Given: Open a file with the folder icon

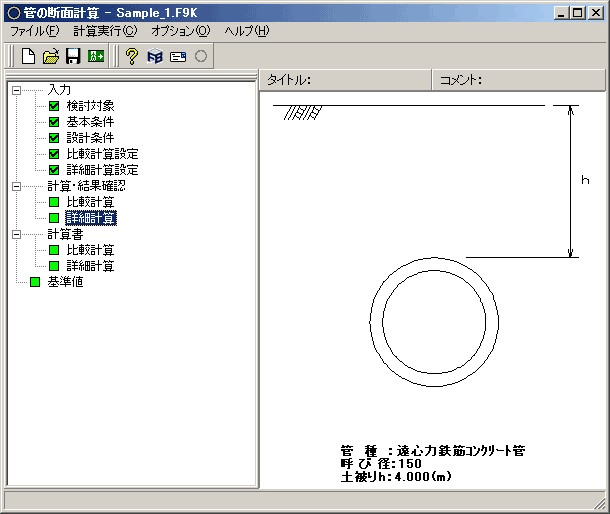Looking at the screenshot, I should tap(51, 56).
